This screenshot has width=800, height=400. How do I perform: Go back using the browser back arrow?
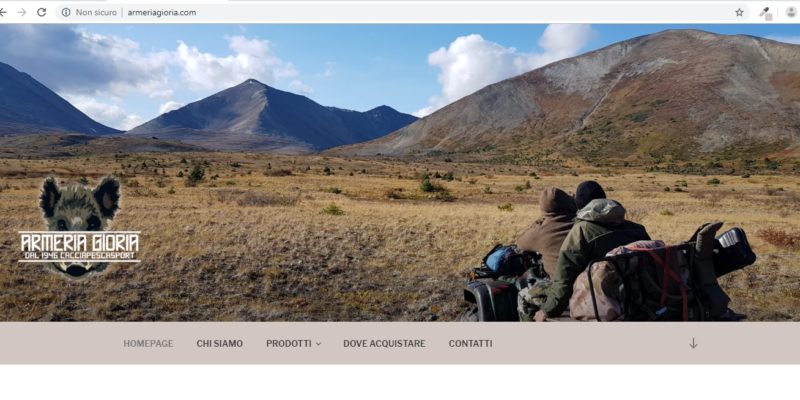click(3, 12)
